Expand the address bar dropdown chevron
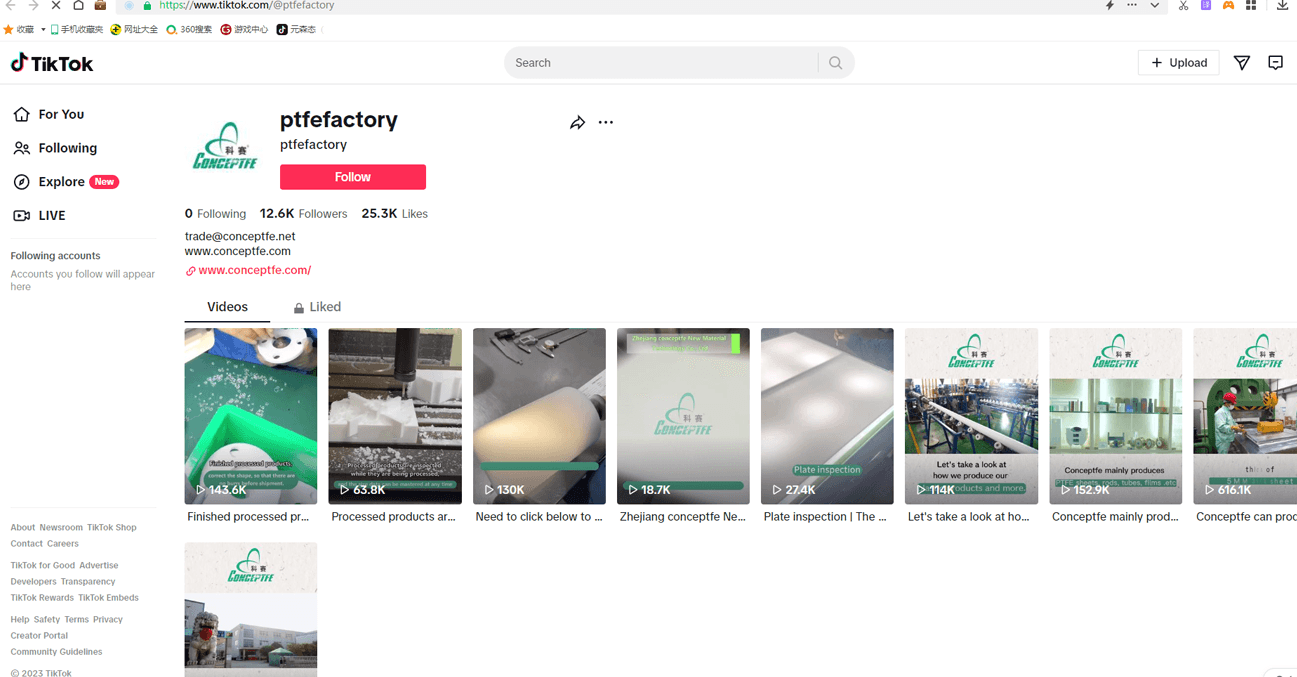Image resolution: width=1297 pixels, height=677 pixels. coord(1155,5)
